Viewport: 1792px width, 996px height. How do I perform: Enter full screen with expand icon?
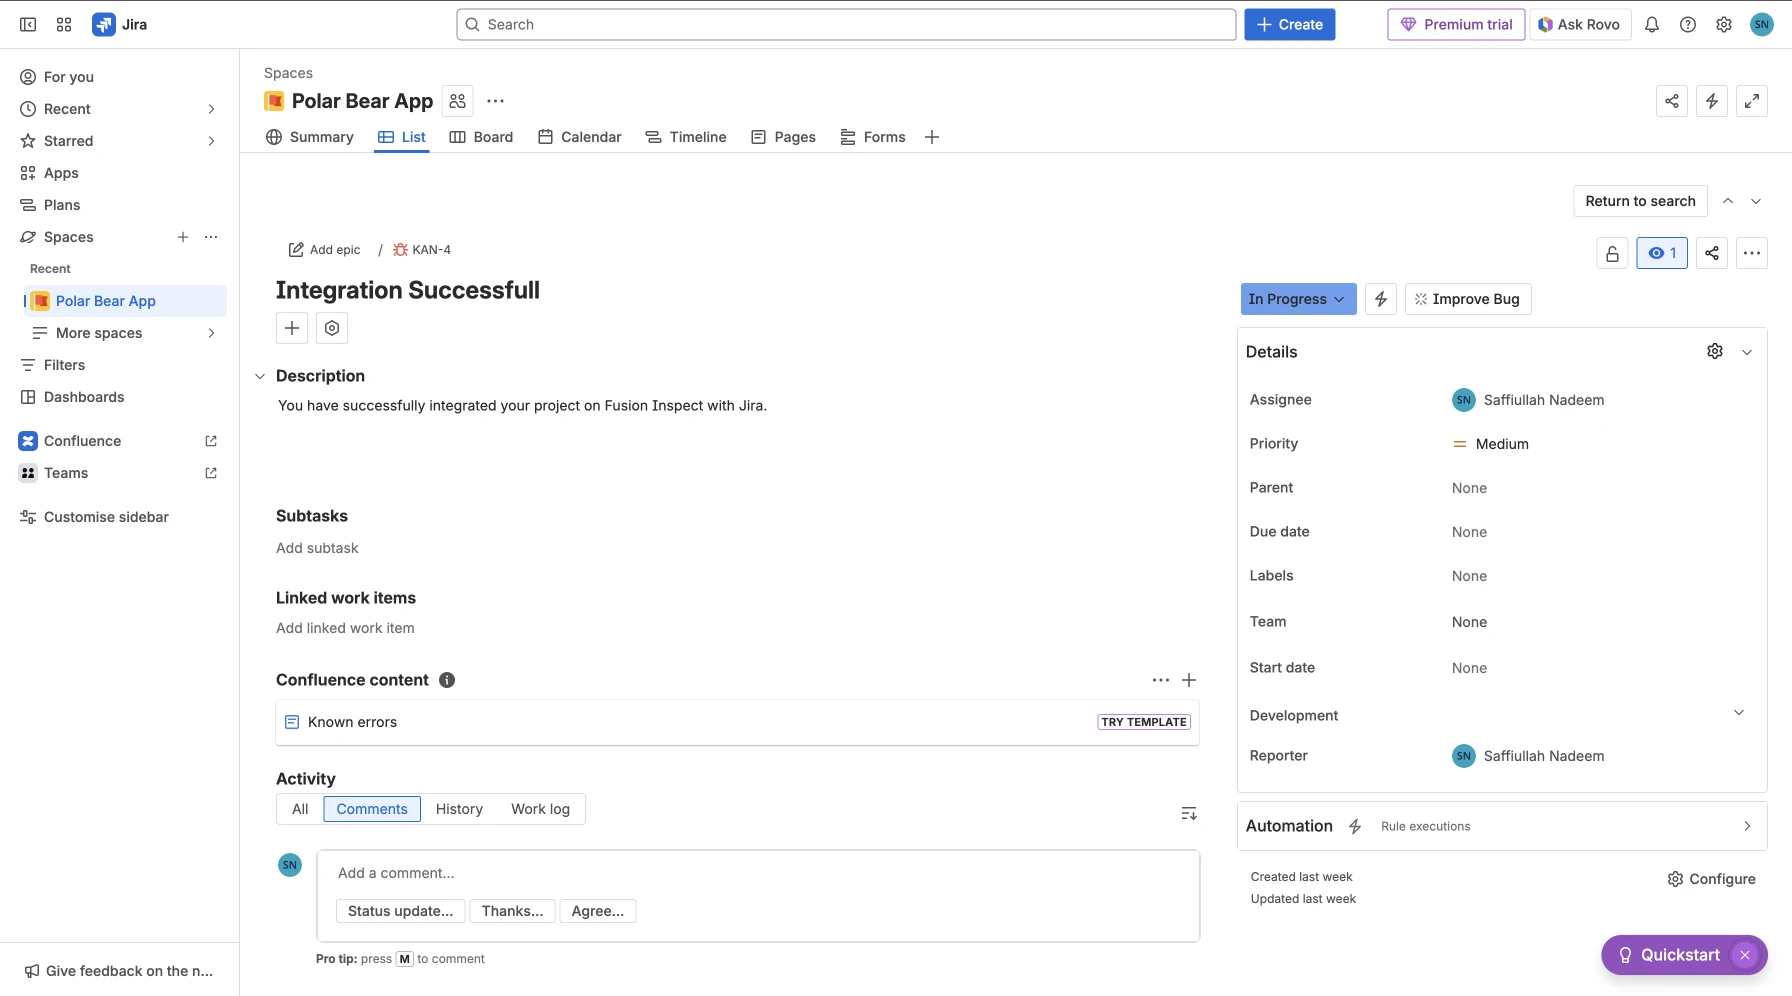pyautogui.click(x=1752, y=101)
